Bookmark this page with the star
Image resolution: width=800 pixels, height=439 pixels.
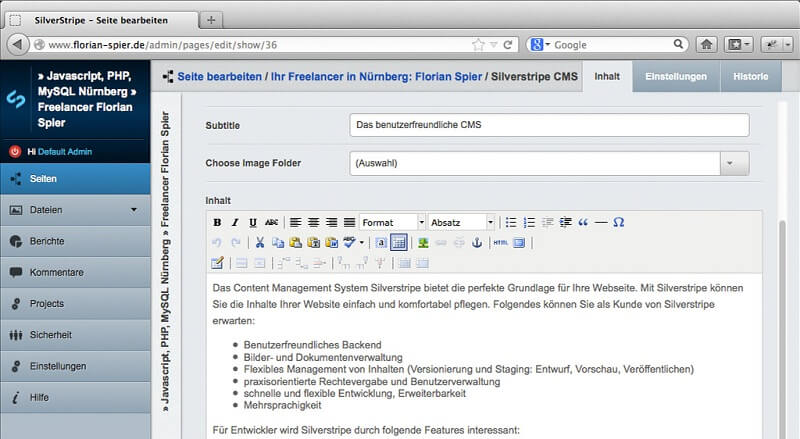(x=478, y=45)
